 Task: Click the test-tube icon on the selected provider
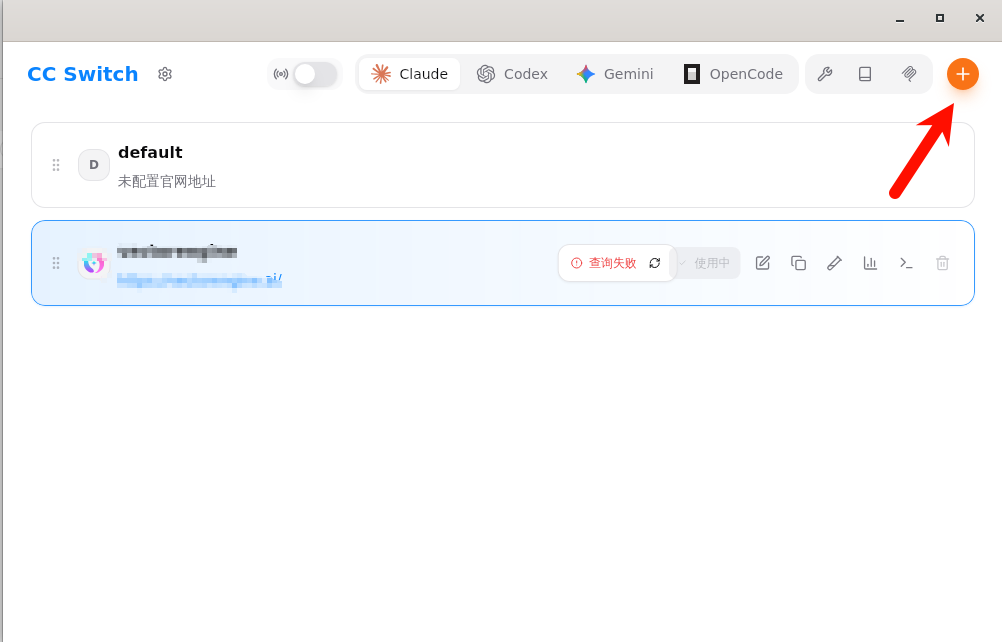pos(834,263)
